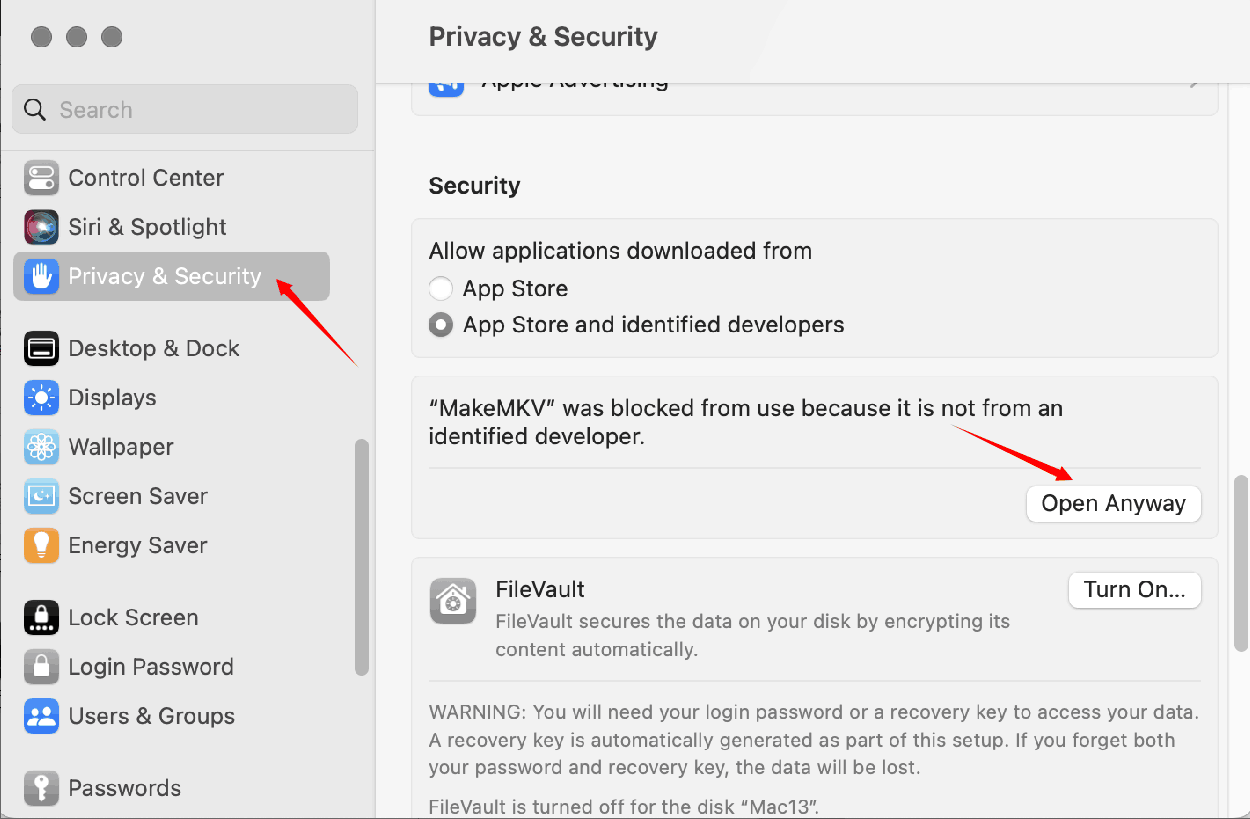Select the Desktop & Dock icon
The image size is (1250, 819).
[x=41, y=348]
